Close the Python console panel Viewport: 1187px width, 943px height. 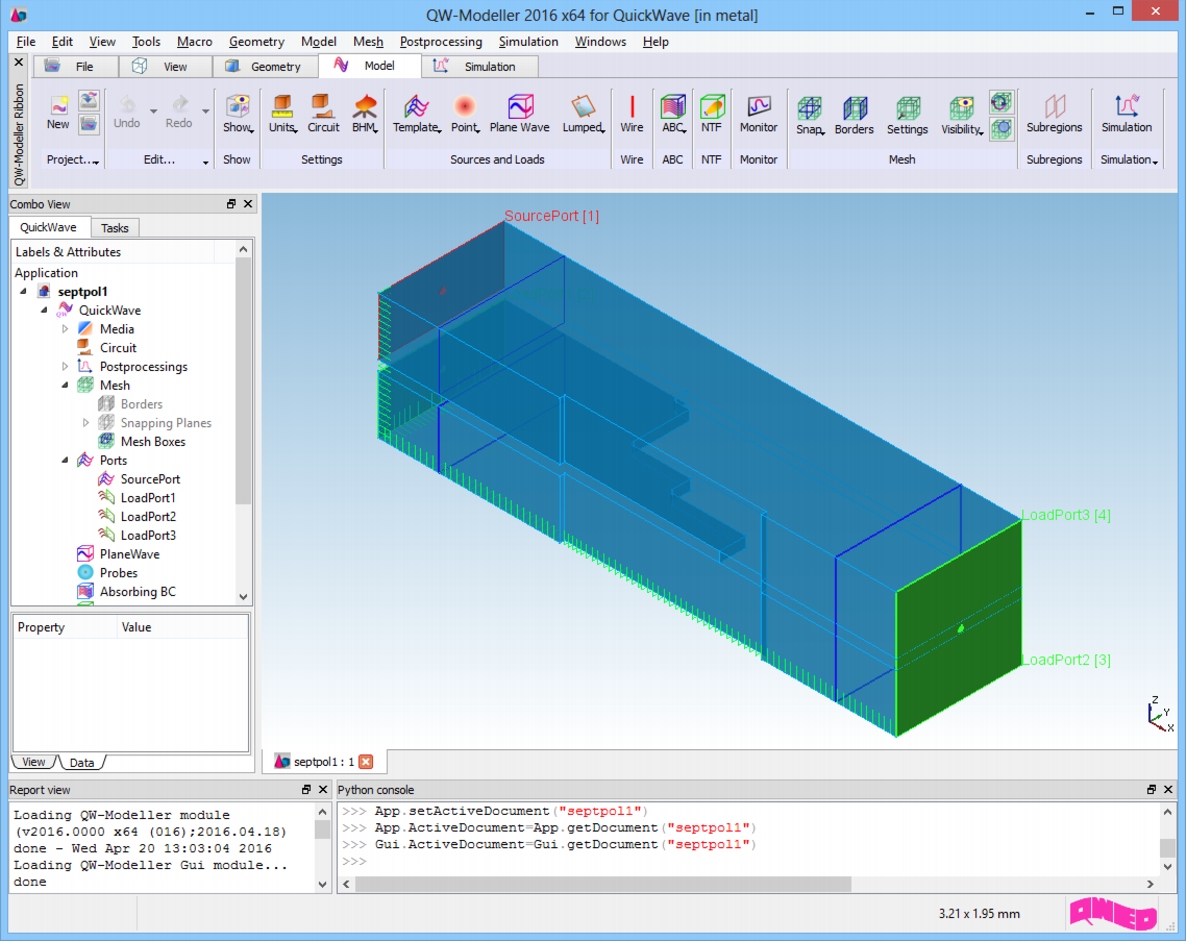(x=1168, y=789)
